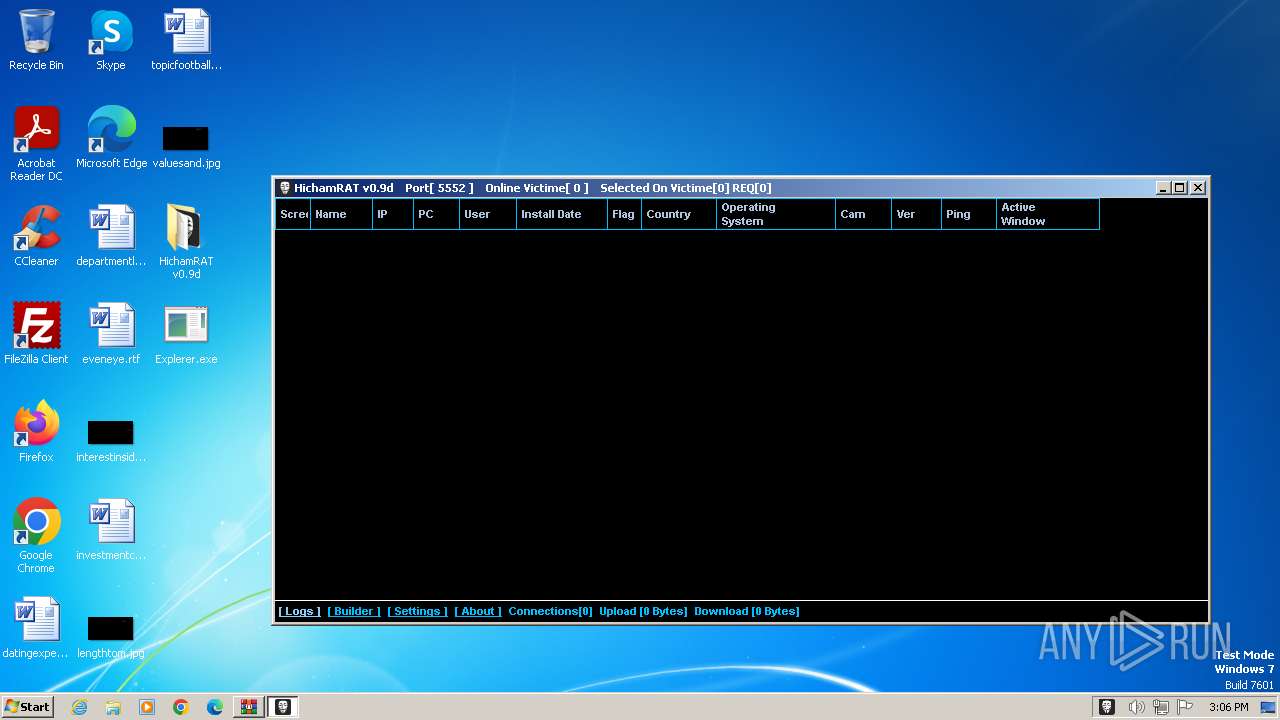
Task: Sort by the Install Date column header
Action: pyautogui.click(x=561, y=214)
